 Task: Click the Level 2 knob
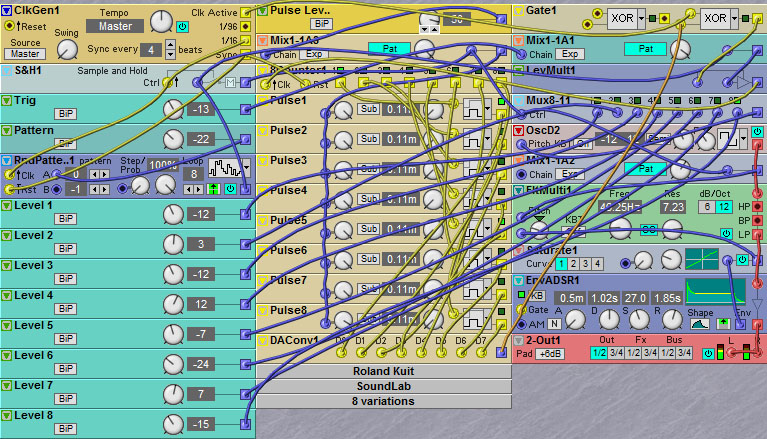point(174,244)
